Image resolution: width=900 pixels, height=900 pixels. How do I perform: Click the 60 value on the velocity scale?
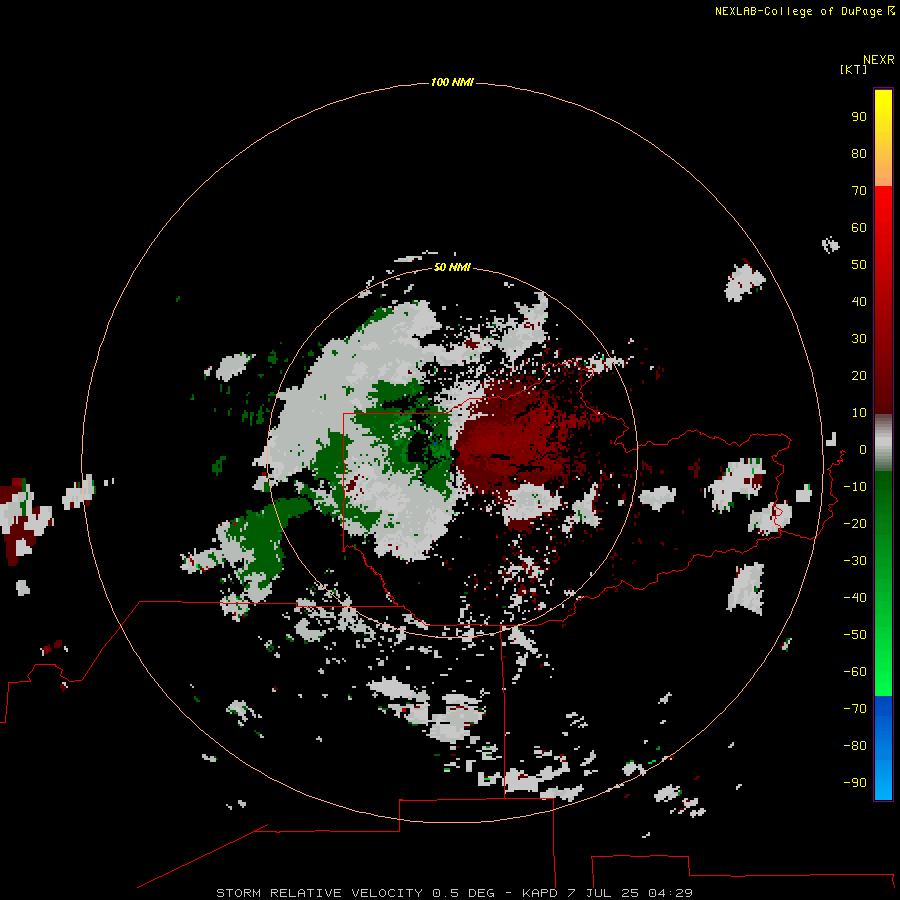tap(859, 228)
